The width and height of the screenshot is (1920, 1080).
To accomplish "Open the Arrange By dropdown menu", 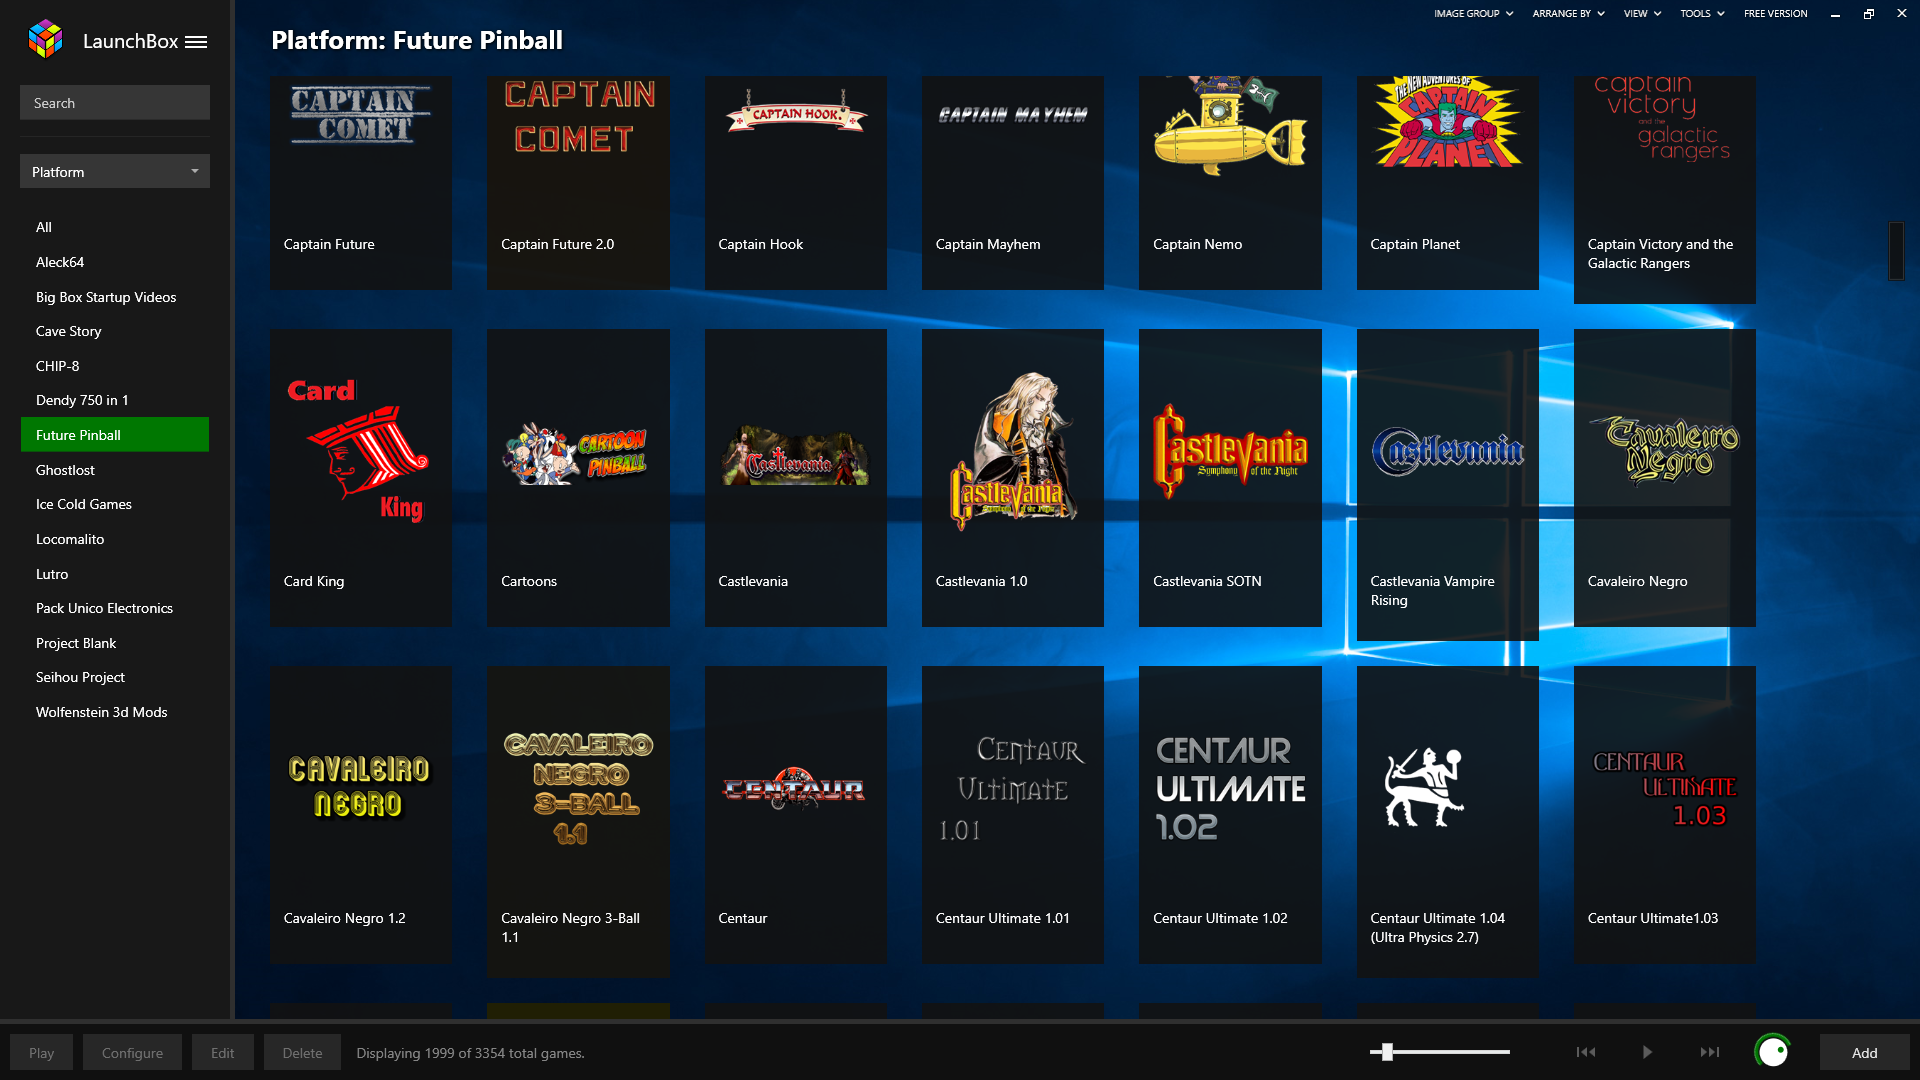I will [1568, 14].
